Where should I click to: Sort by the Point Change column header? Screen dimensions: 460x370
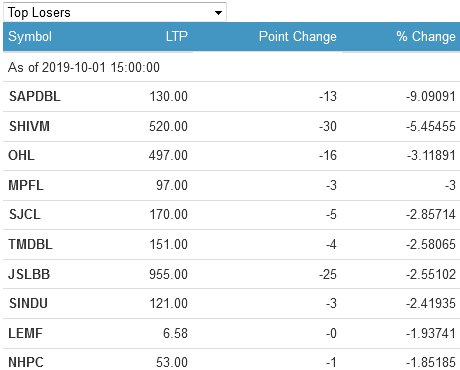coord(298,37)
